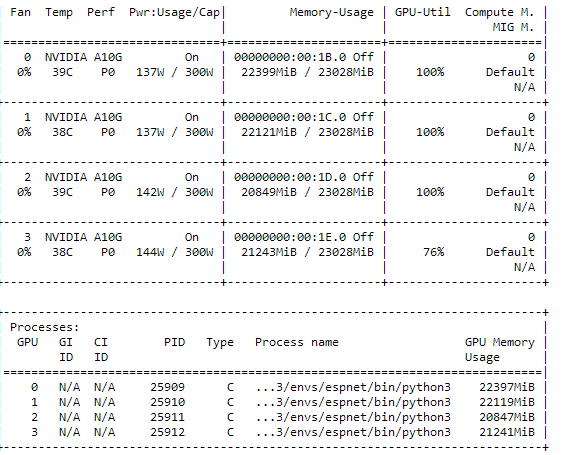Click the 'Compute M.' header text

click(499, 13)
